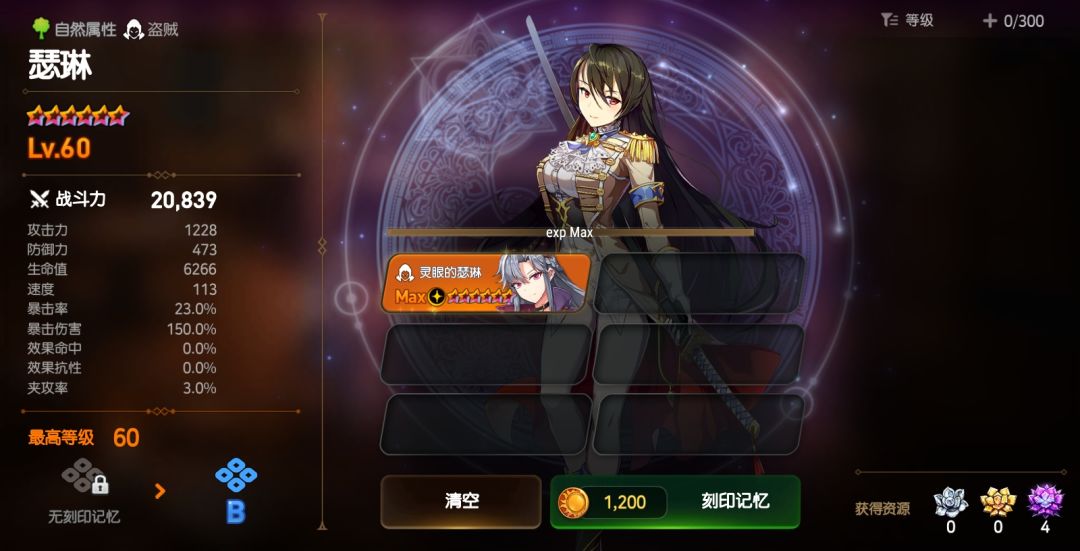
Task: Click the exp Max progress bar
Action: (x=571, y=233)
